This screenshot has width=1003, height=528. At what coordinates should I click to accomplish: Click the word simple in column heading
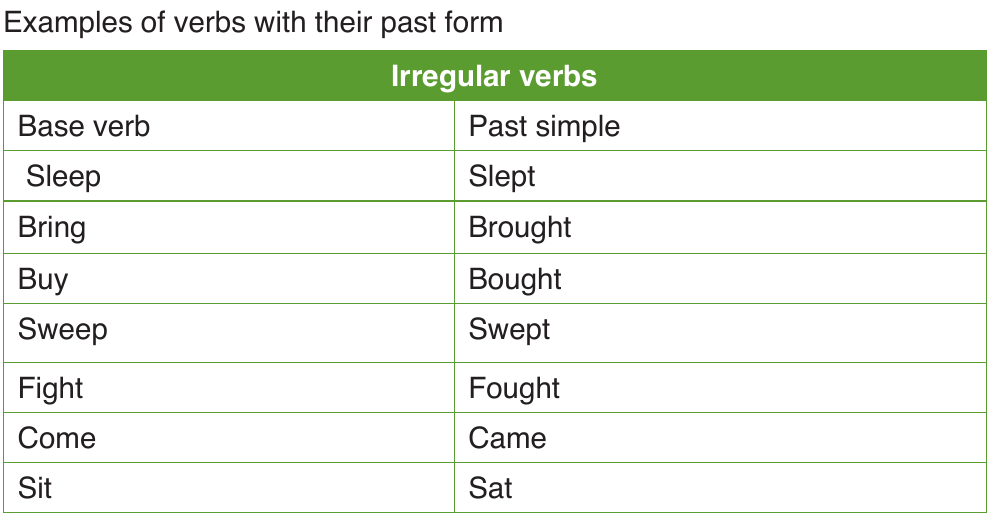(578, 127)
